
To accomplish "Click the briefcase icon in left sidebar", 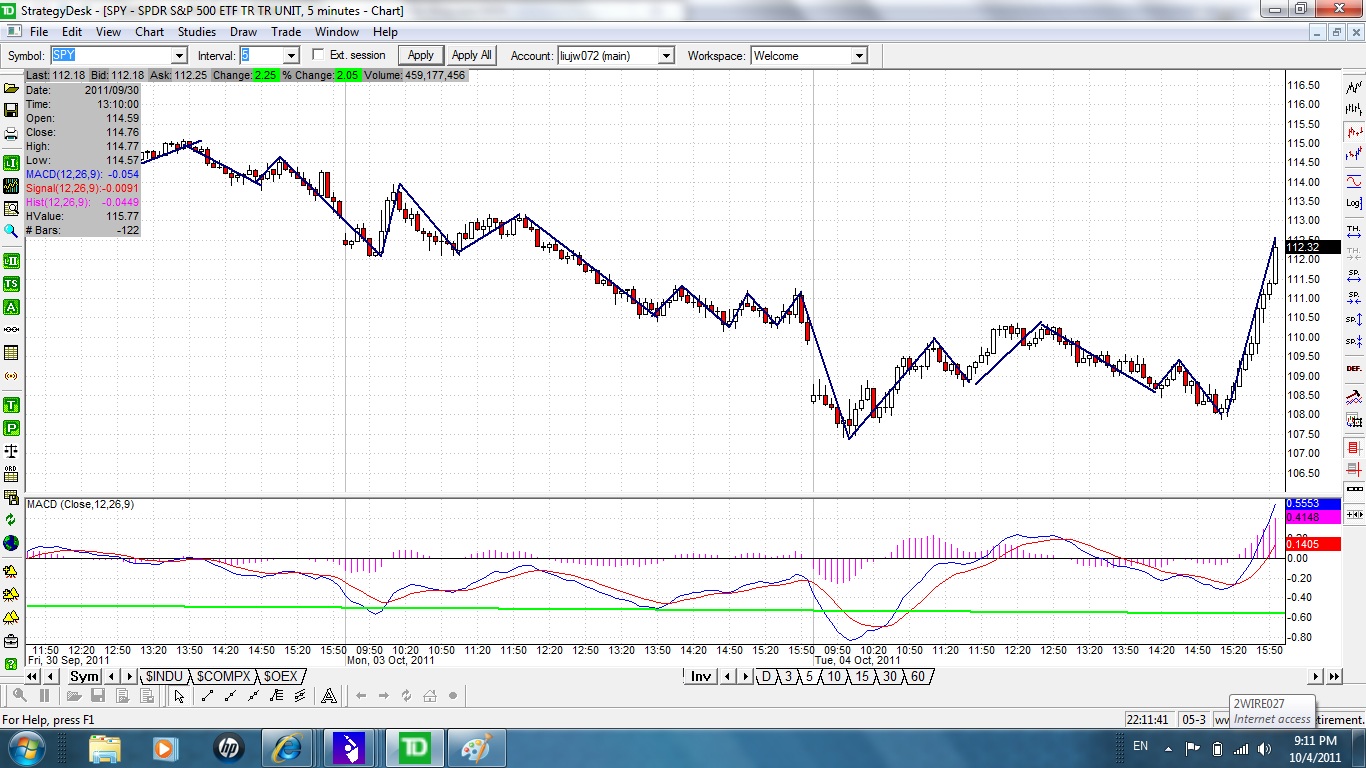I will point(11,641).
